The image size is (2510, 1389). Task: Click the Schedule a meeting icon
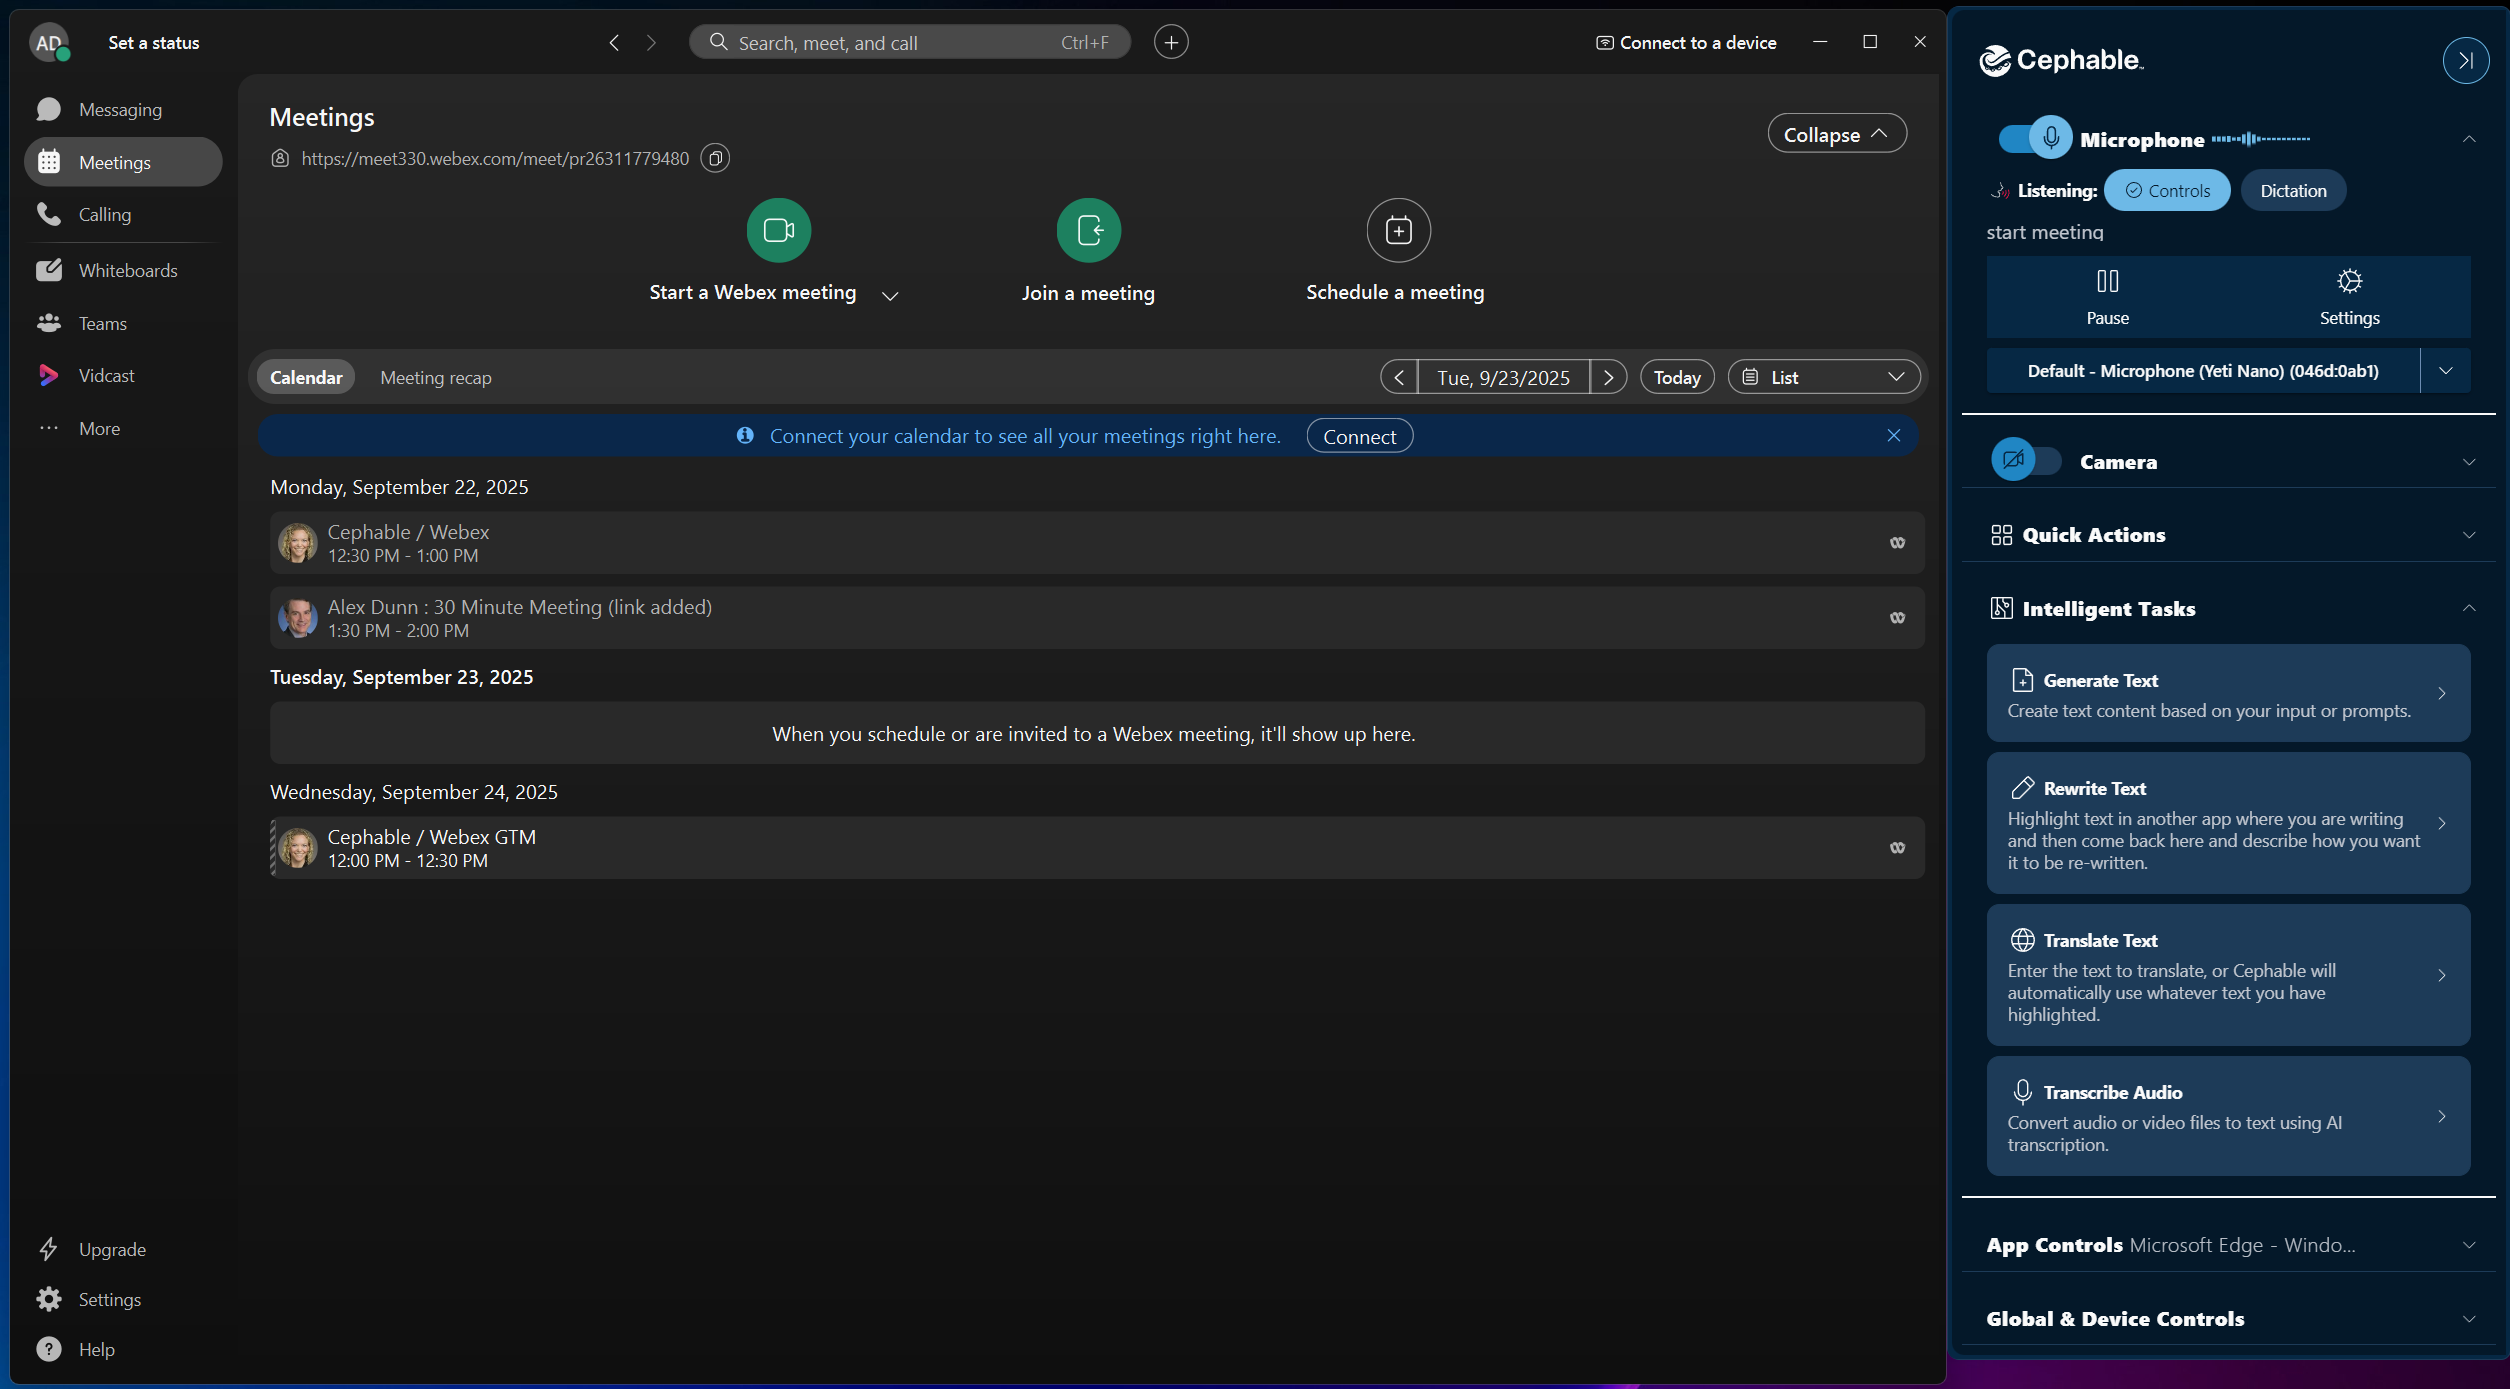pyautogui.click(x=1398, y=230)
